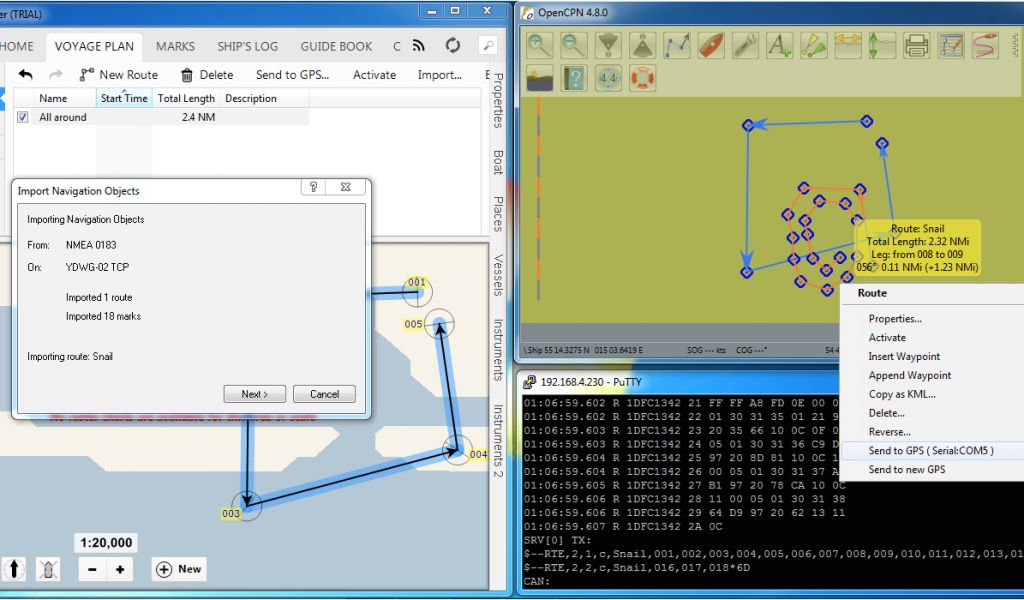Open OpenCPN settings with wrench icon
This screenshot has height=600, width=1024.
click(x=745, y=45)
